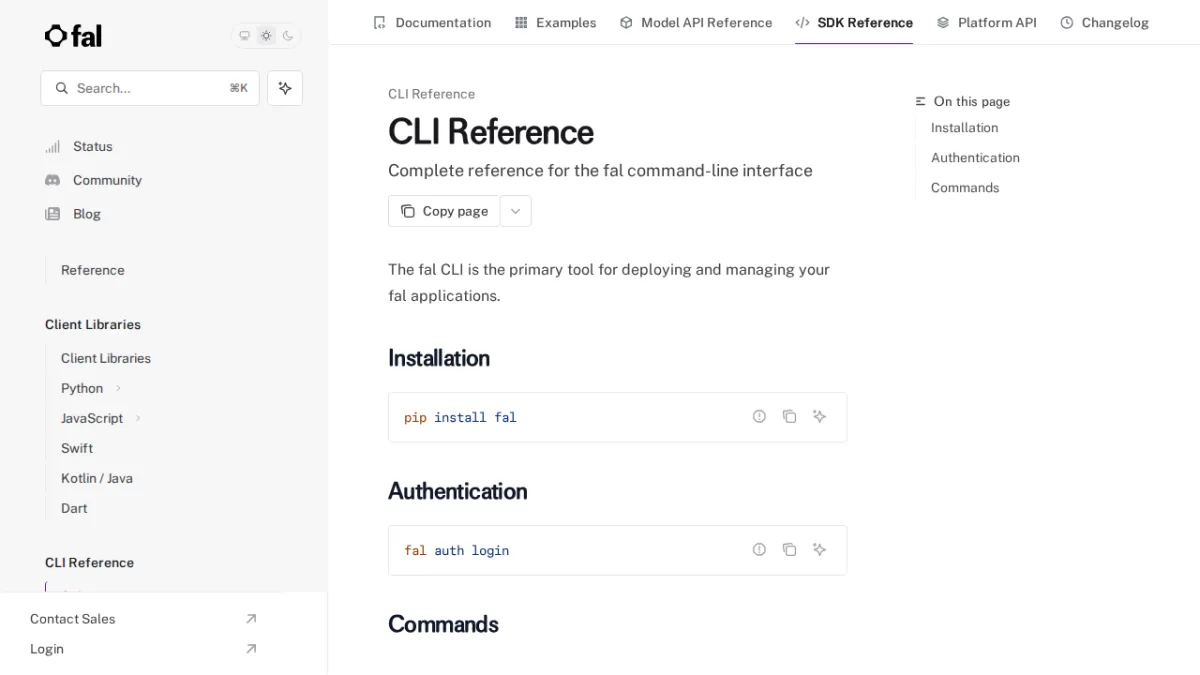Expand the JavaScript sidebar chevron

(x=138, y=418)
